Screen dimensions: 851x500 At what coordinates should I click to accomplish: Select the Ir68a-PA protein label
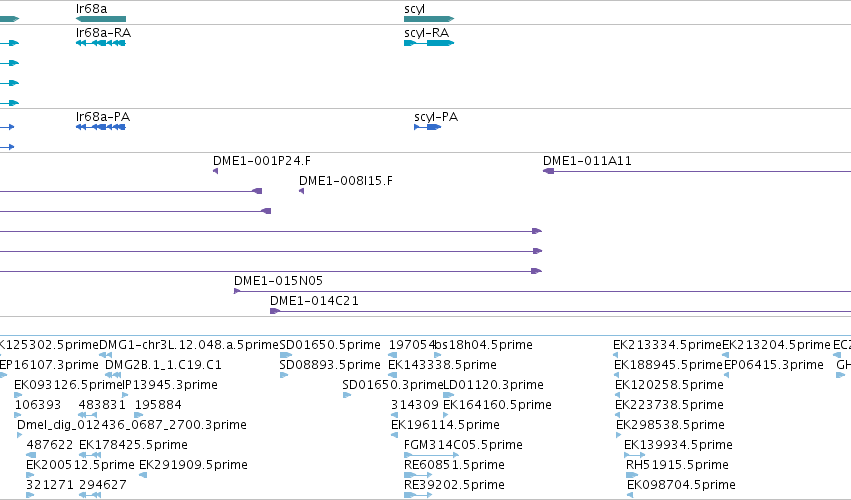pos(103,117)
